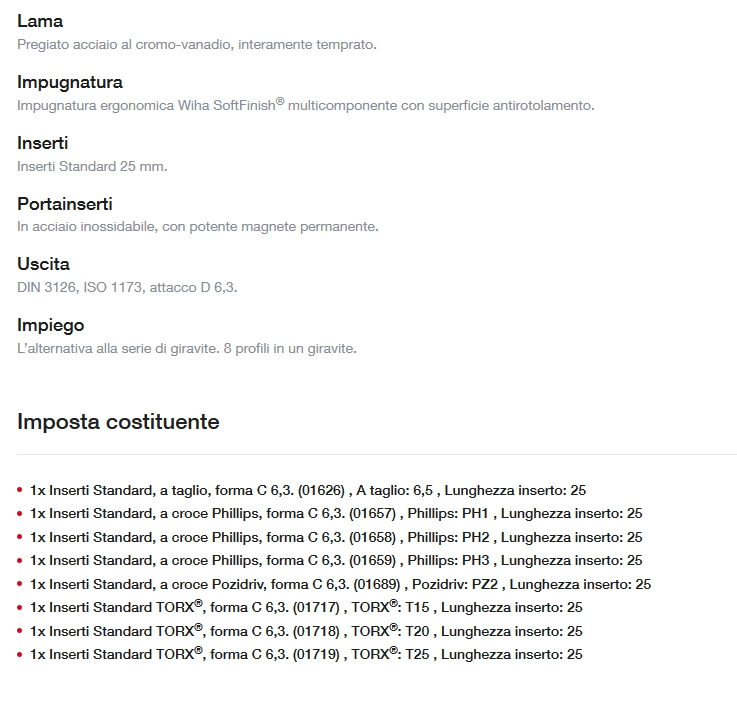Click the chrome-vanadium steel description text
Image resolution: width=737 pixels, height=701 pixels.
click(197, 44)
